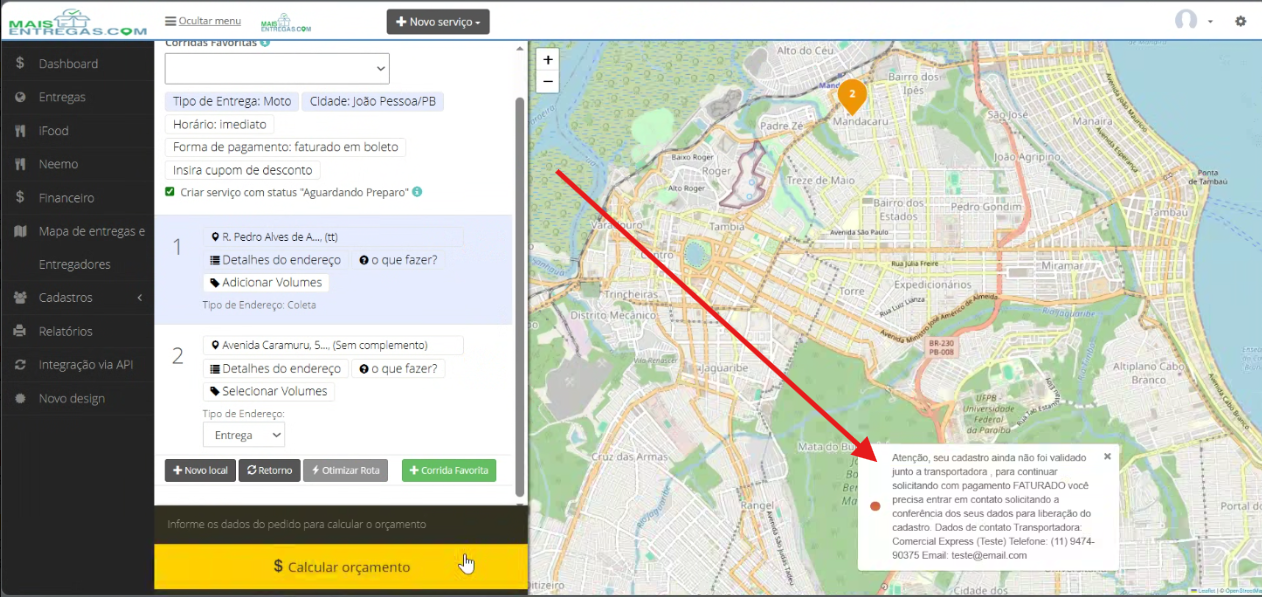
Task: Click the Ocultar menu toggle
Action: click(203, 21)
